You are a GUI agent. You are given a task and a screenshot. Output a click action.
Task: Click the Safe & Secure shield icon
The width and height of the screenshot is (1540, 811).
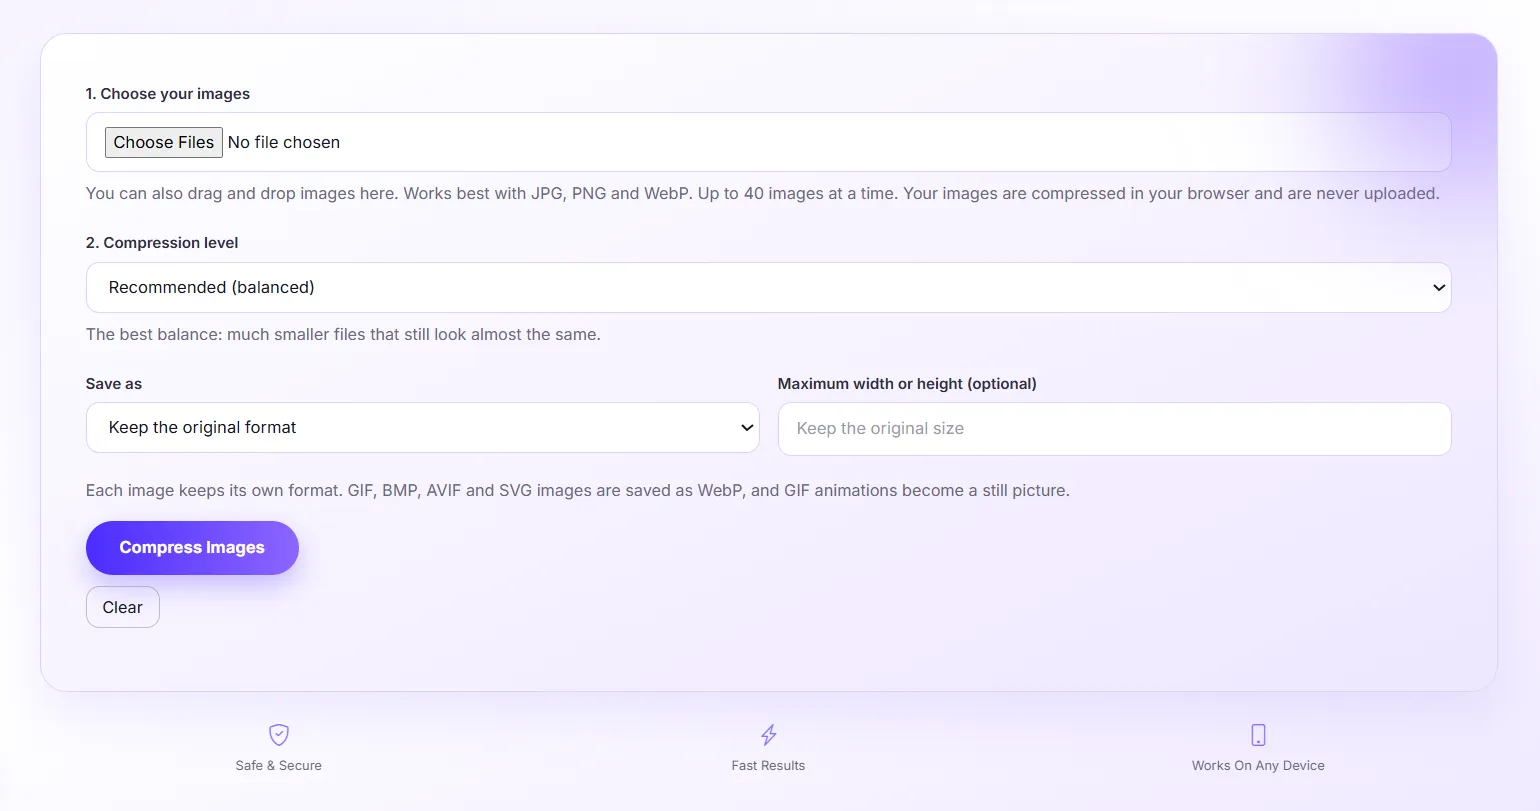click(x=279, y=735)
